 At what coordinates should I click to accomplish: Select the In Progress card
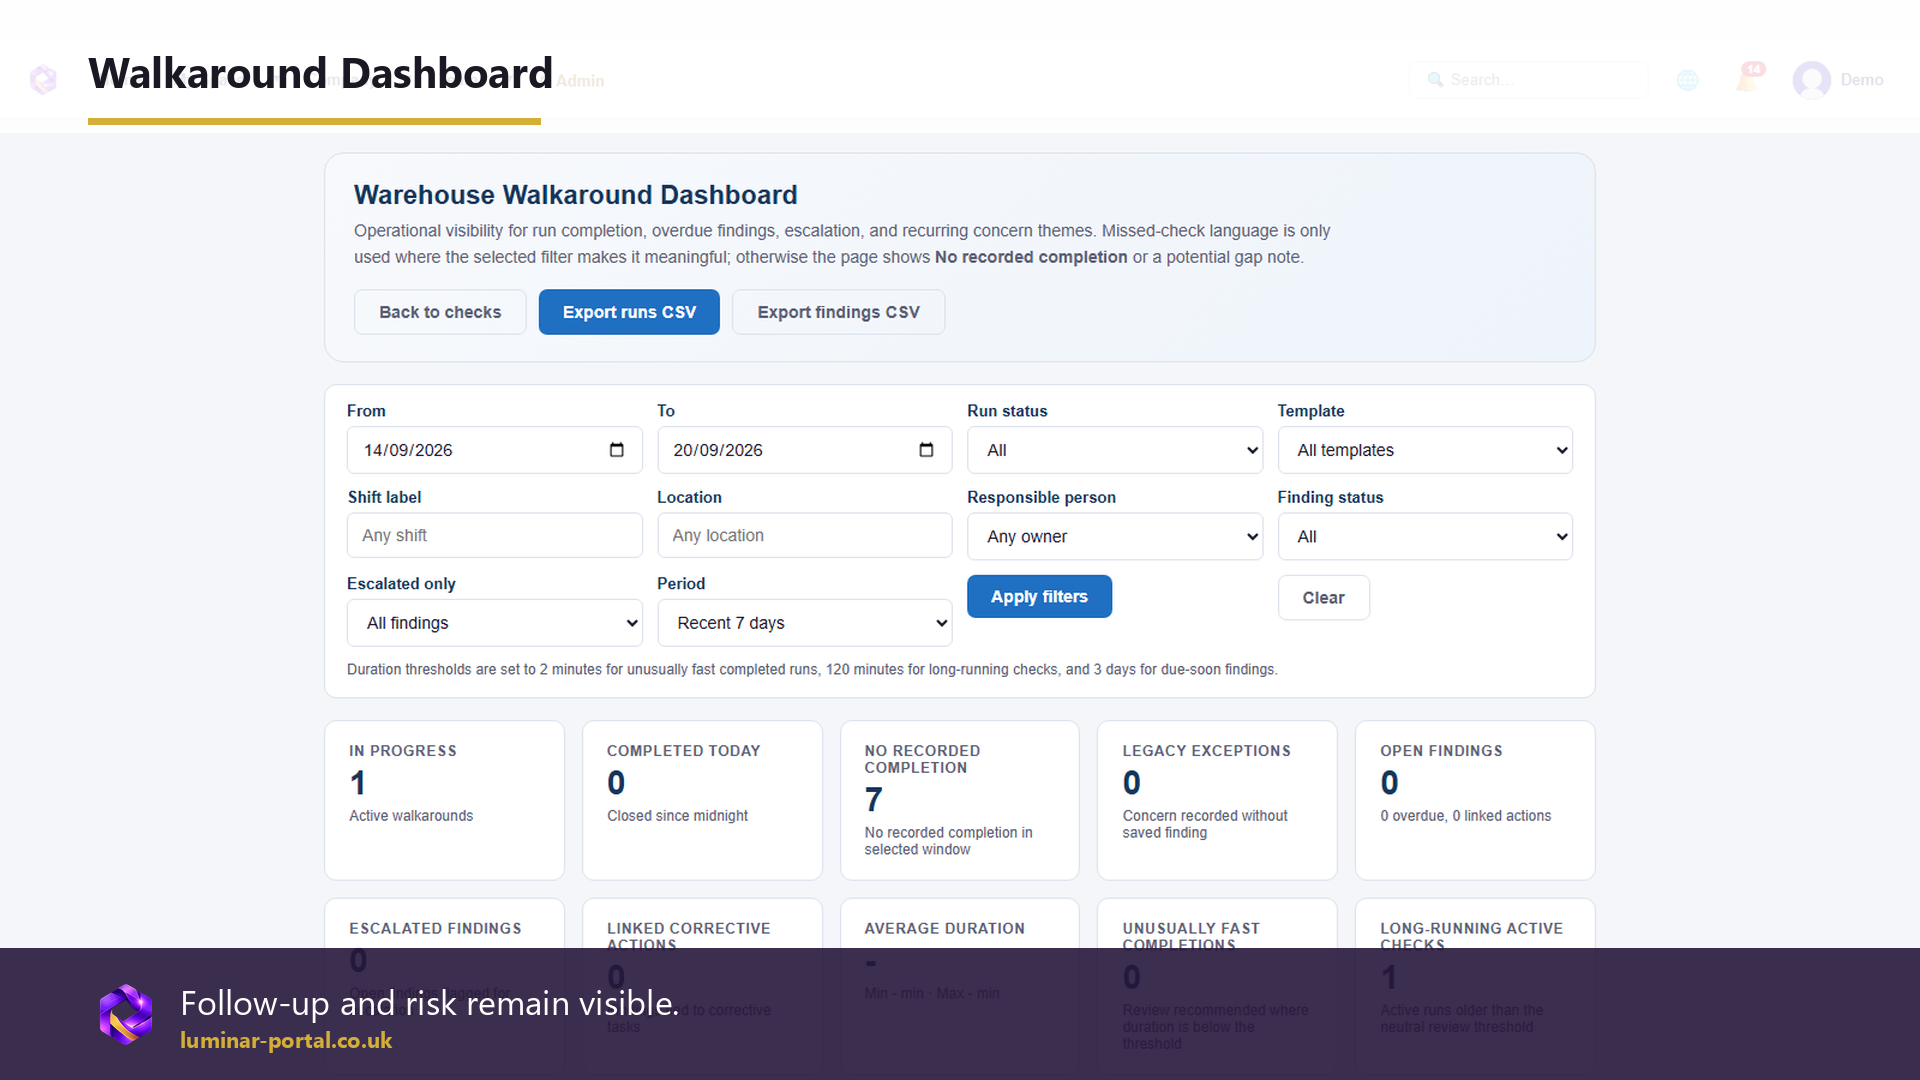point(444,800)
